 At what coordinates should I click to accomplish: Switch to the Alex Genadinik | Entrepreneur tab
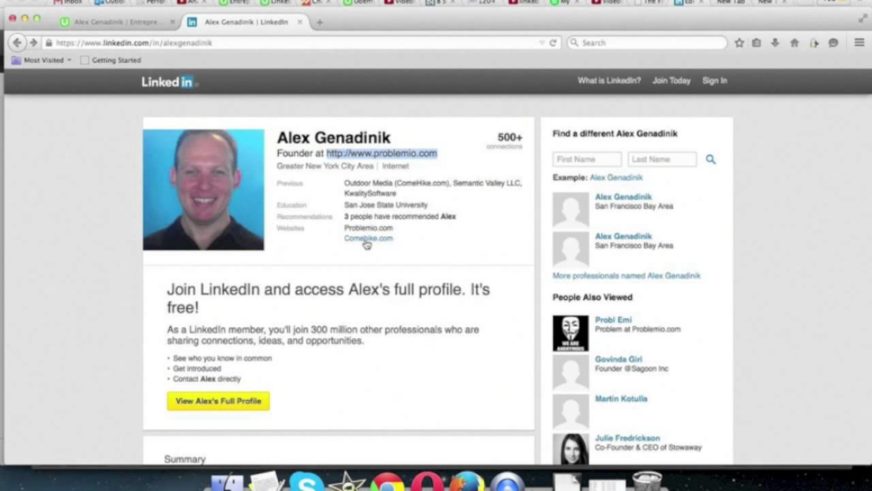click(117, 22)
